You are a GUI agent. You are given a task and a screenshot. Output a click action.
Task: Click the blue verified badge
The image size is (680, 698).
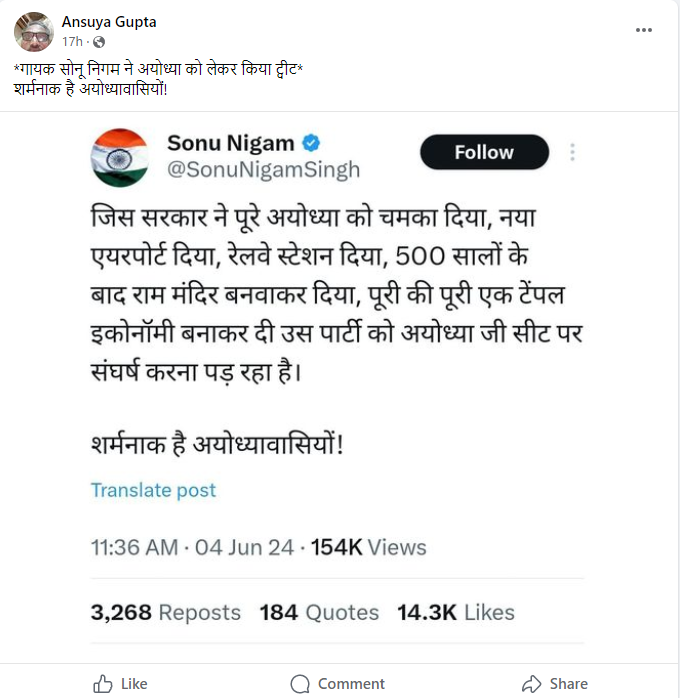click(x=312, y=143)
